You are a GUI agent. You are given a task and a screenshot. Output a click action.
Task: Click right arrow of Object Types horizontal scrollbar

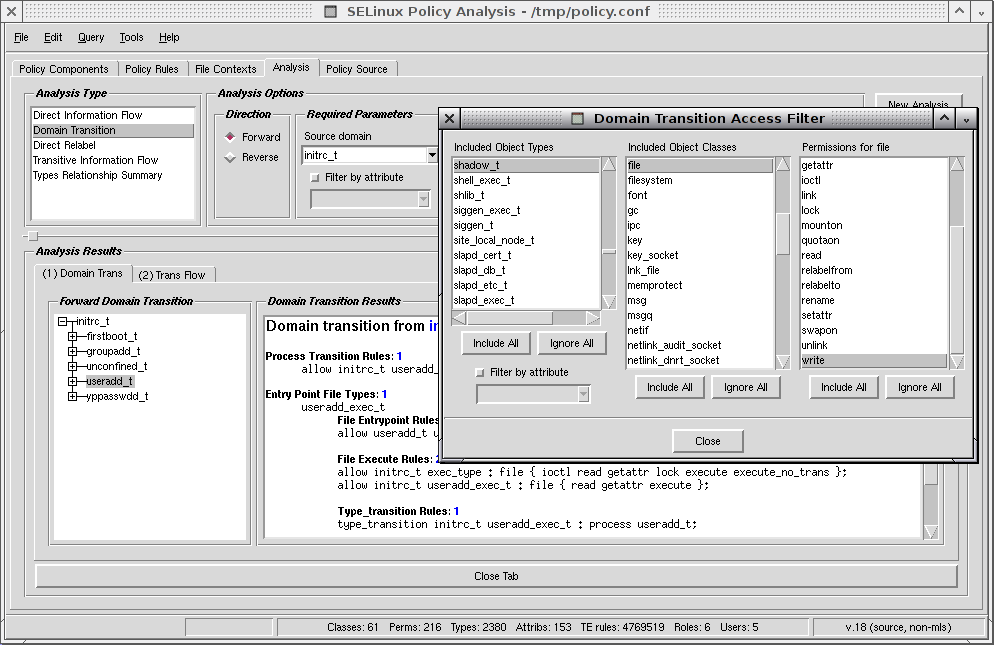[x=593, y=318]
